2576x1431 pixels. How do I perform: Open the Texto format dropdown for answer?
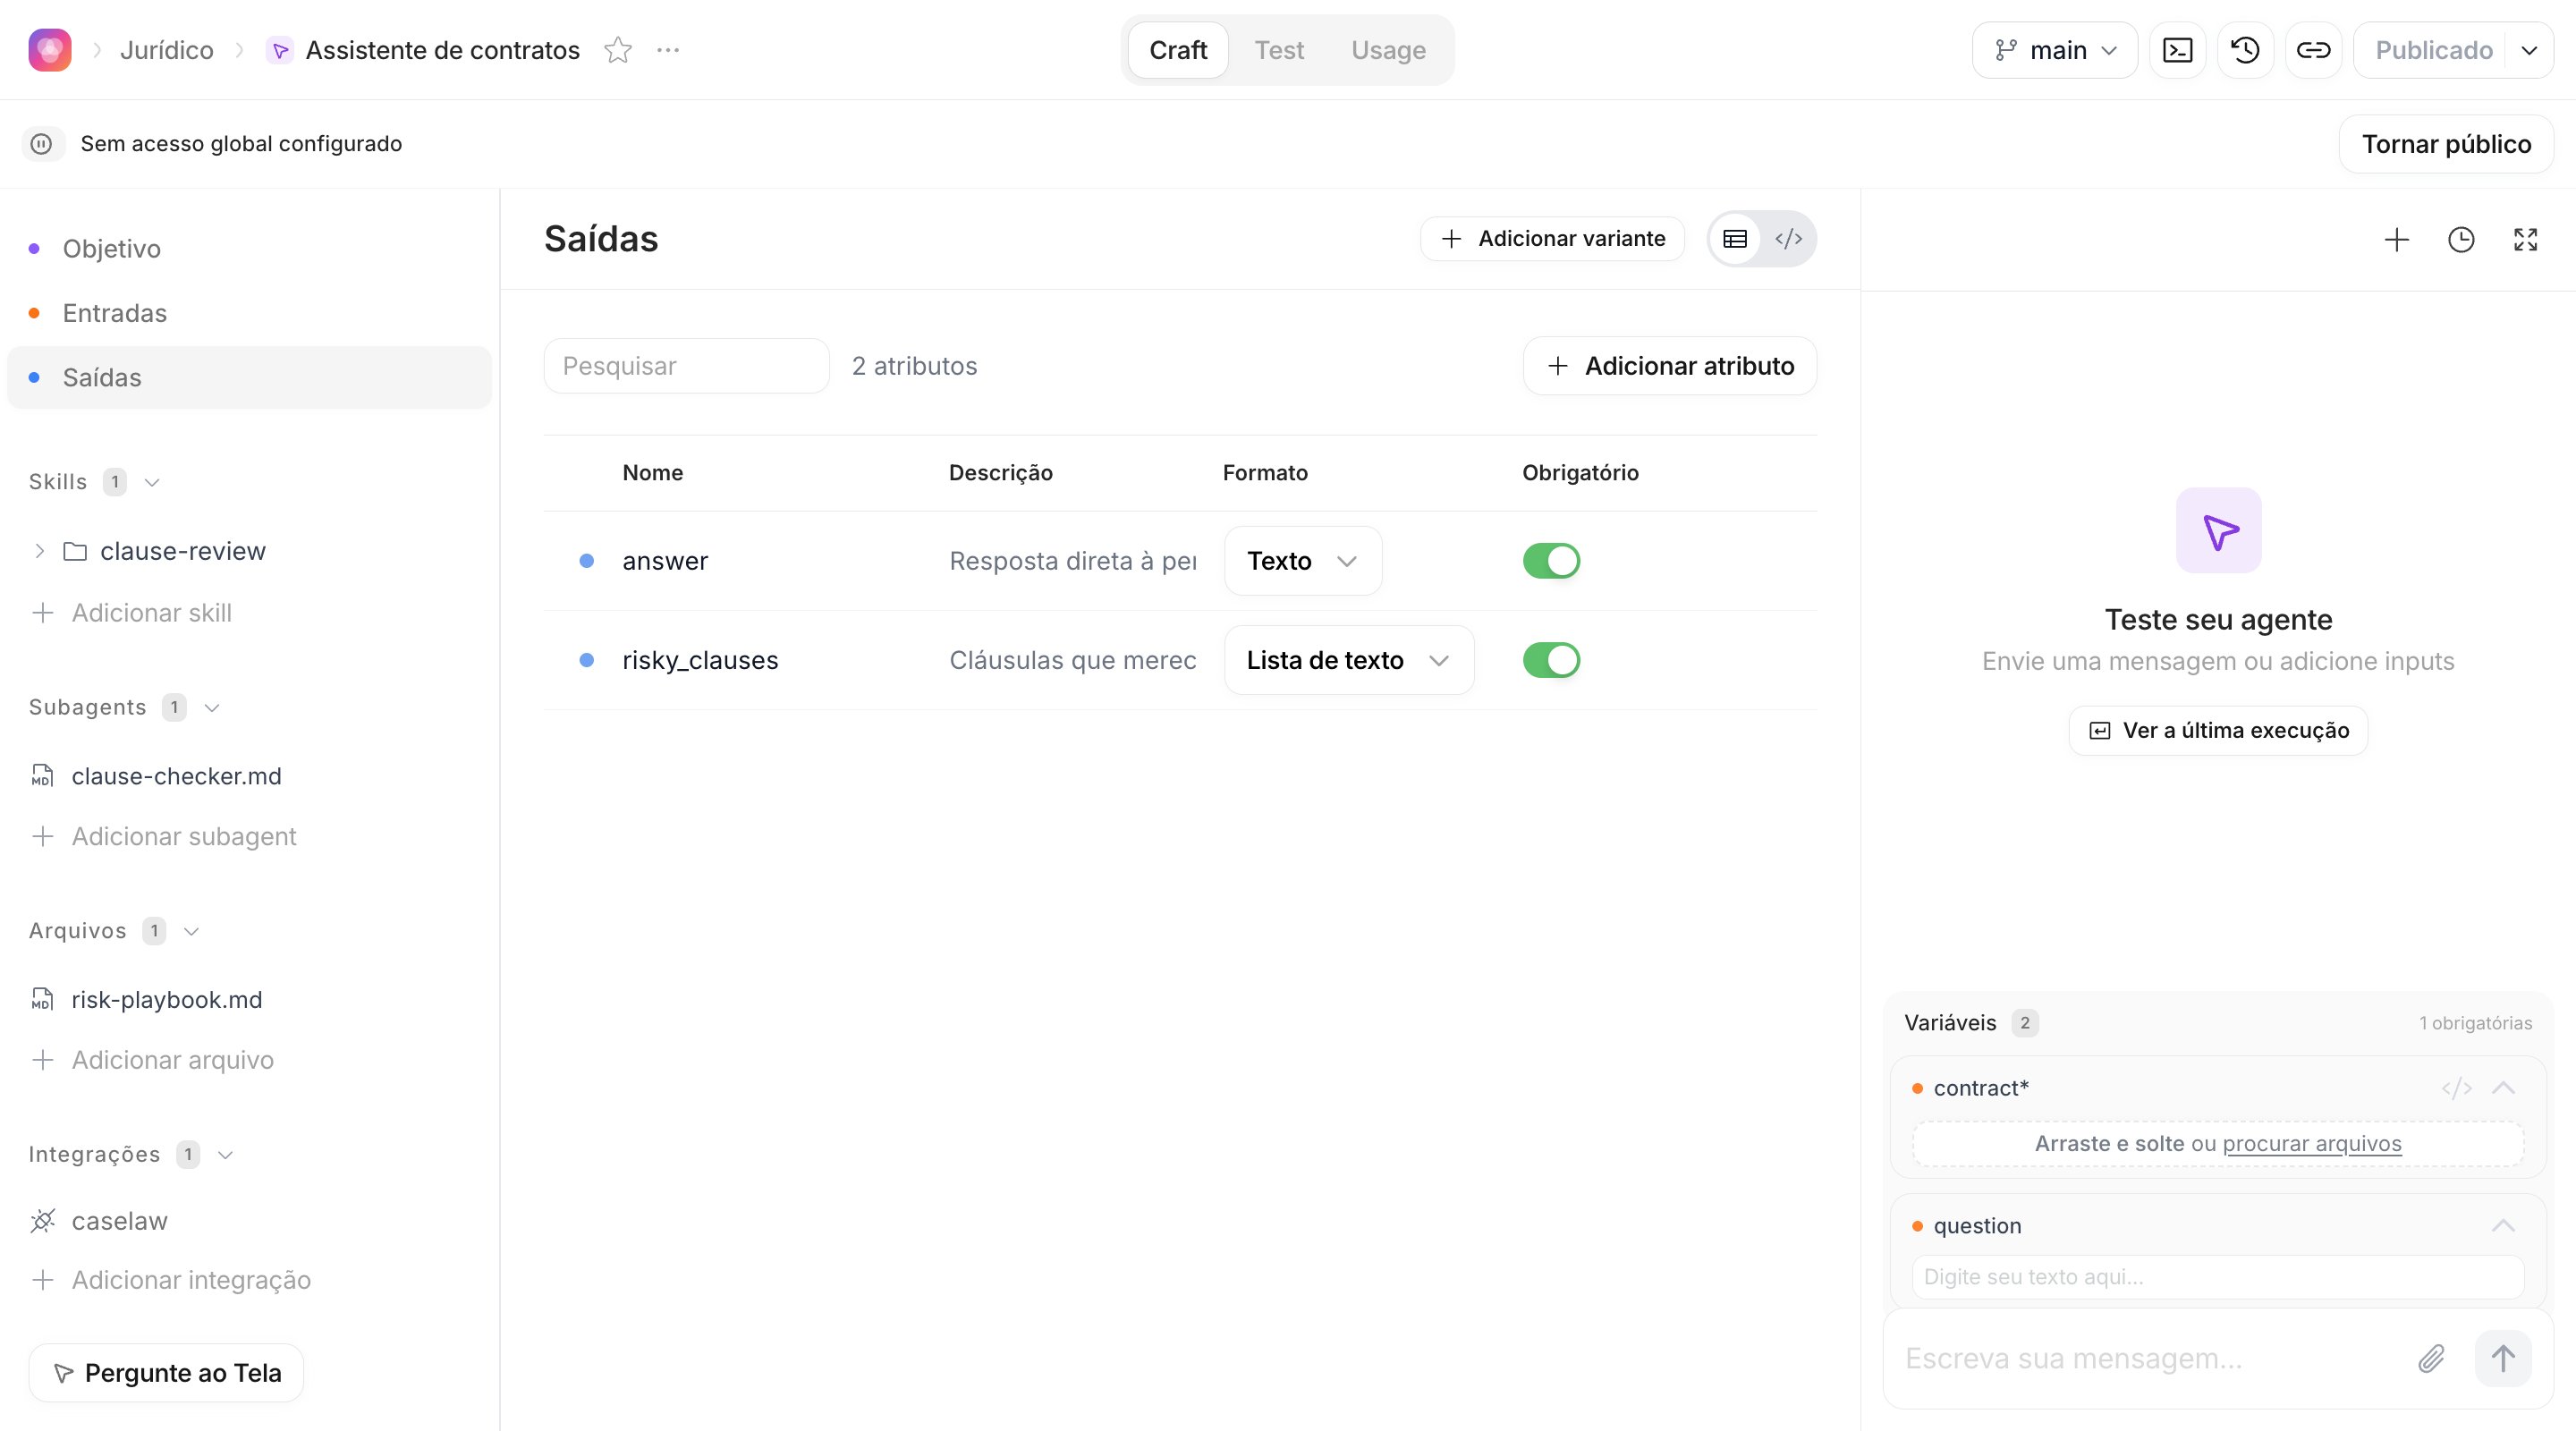tap(1303, 561)
